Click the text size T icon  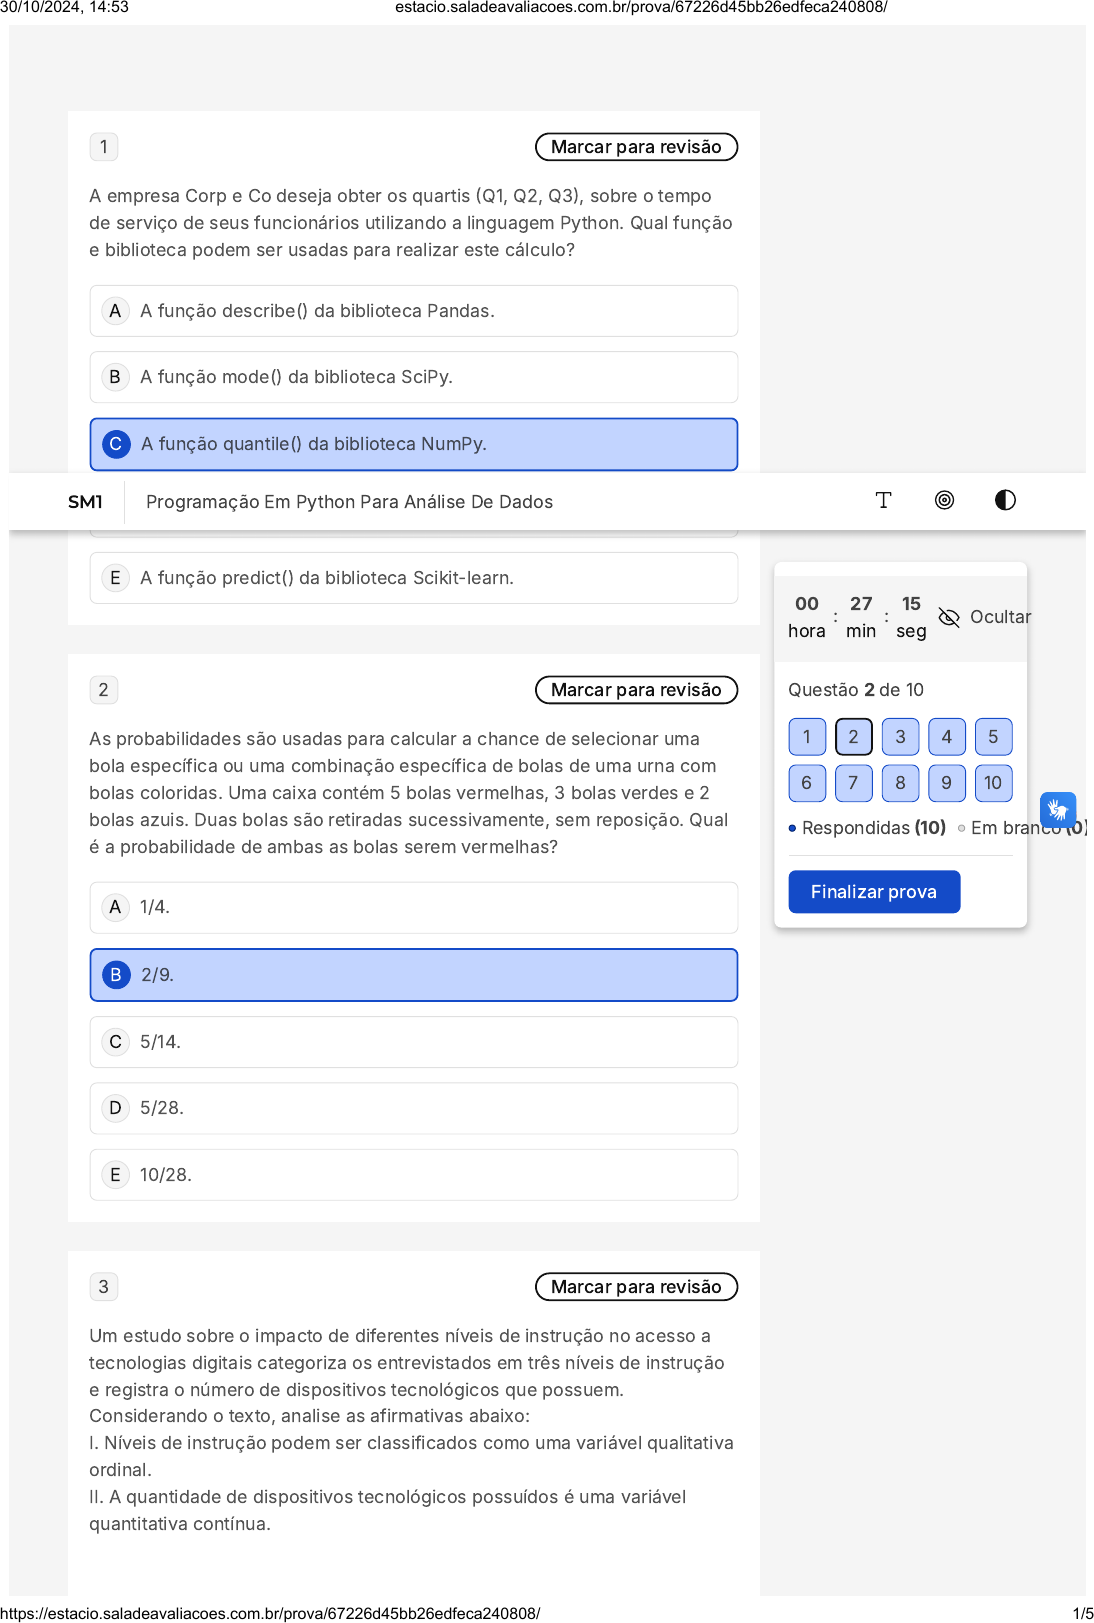pyautogui.click(x=883, y=500)
